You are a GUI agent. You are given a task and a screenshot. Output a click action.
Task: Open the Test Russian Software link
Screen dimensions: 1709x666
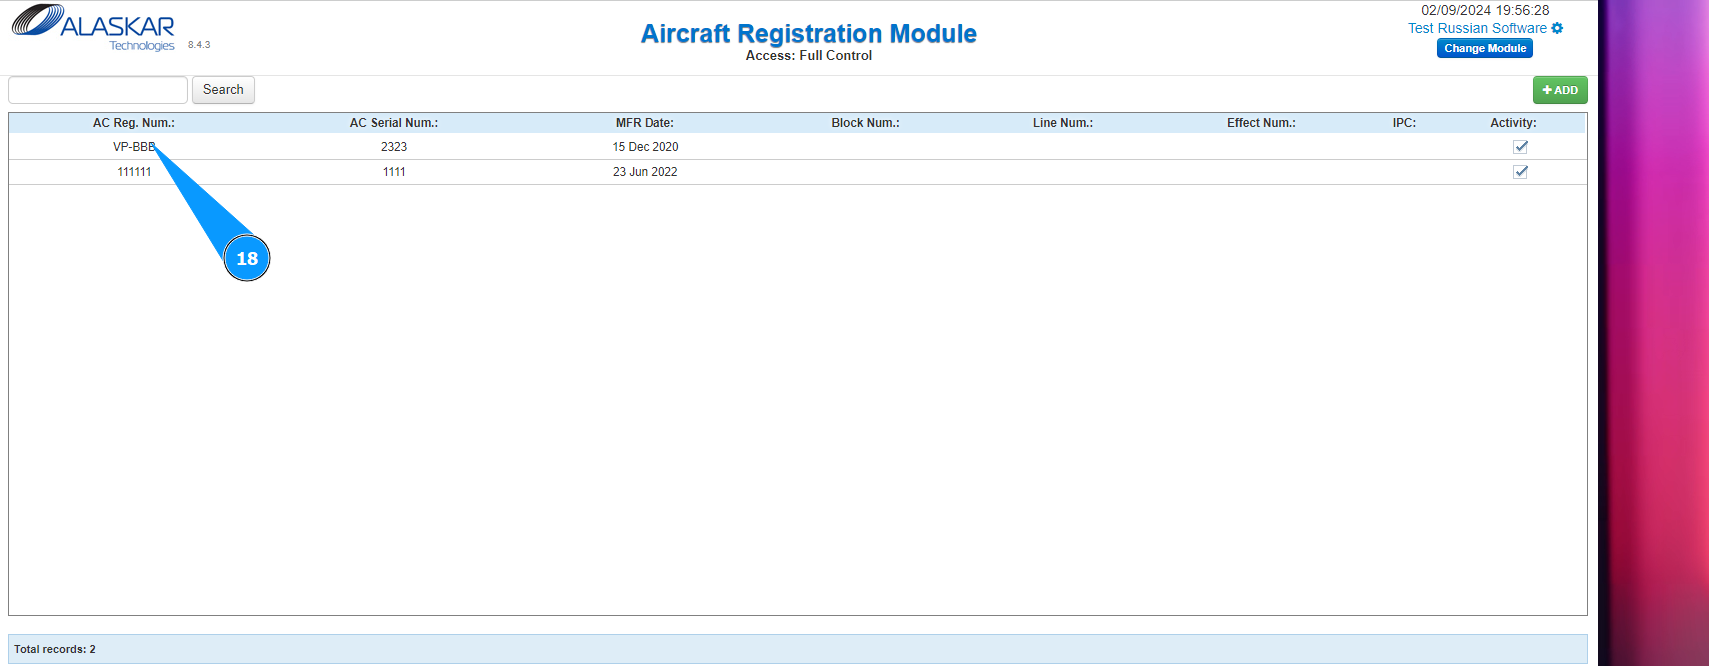[1477, 28]
